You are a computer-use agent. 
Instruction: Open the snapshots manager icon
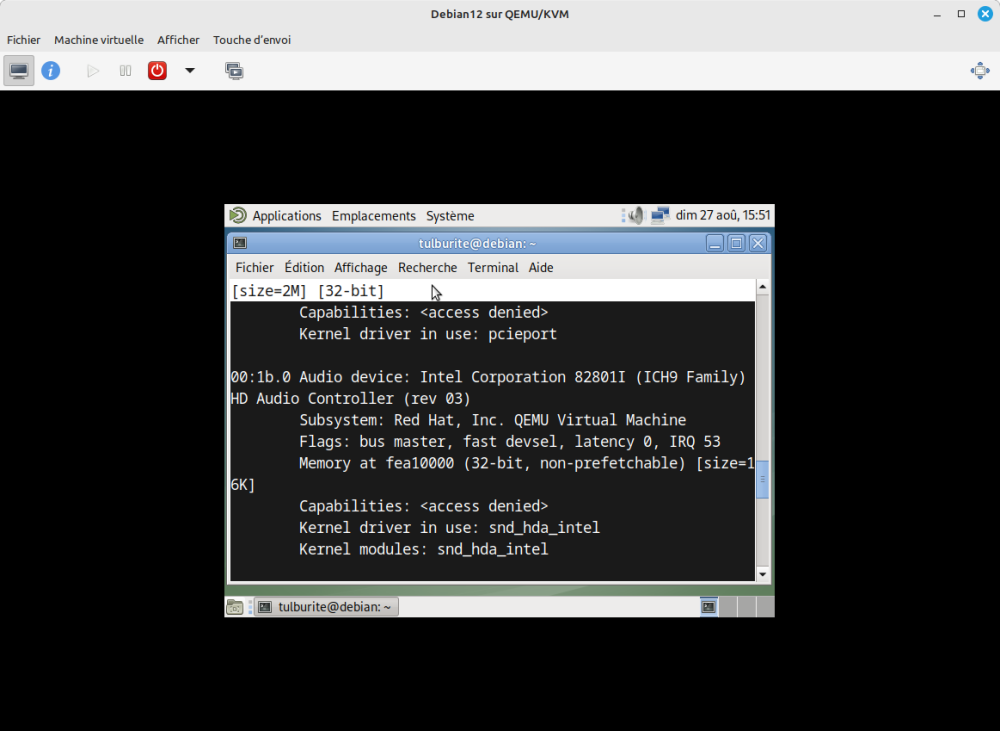point(234,71)
